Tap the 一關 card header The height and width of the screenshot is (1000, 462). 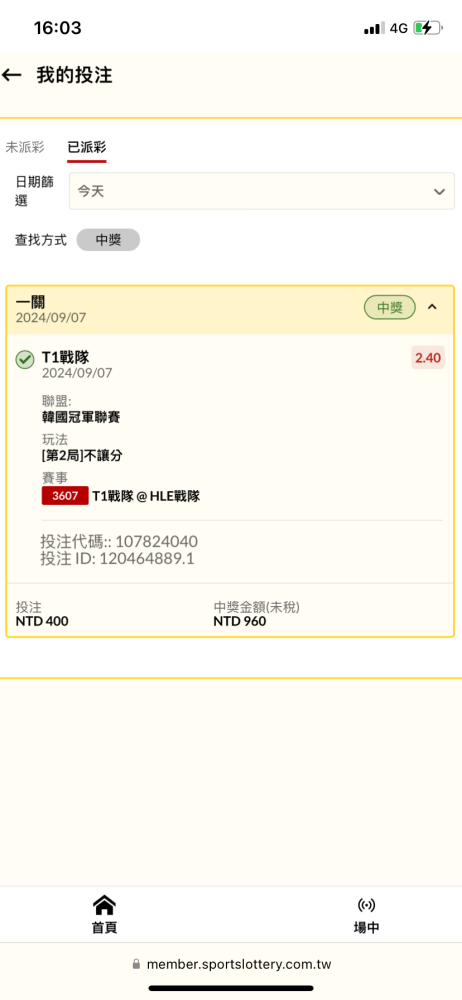coord(231,309)
